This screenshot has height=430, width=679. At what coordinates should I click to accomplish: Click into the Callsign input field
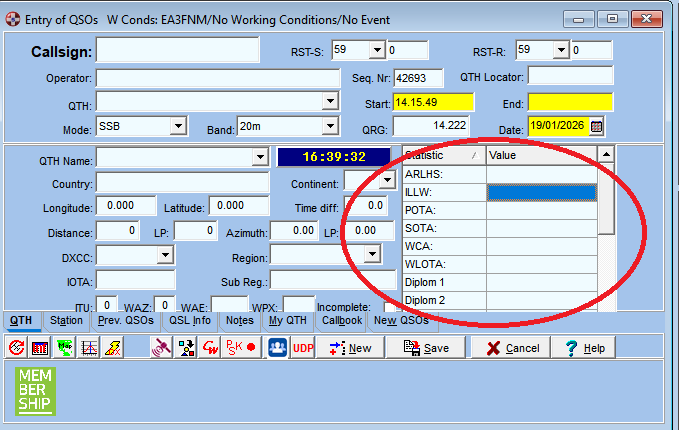coord(182,51)
